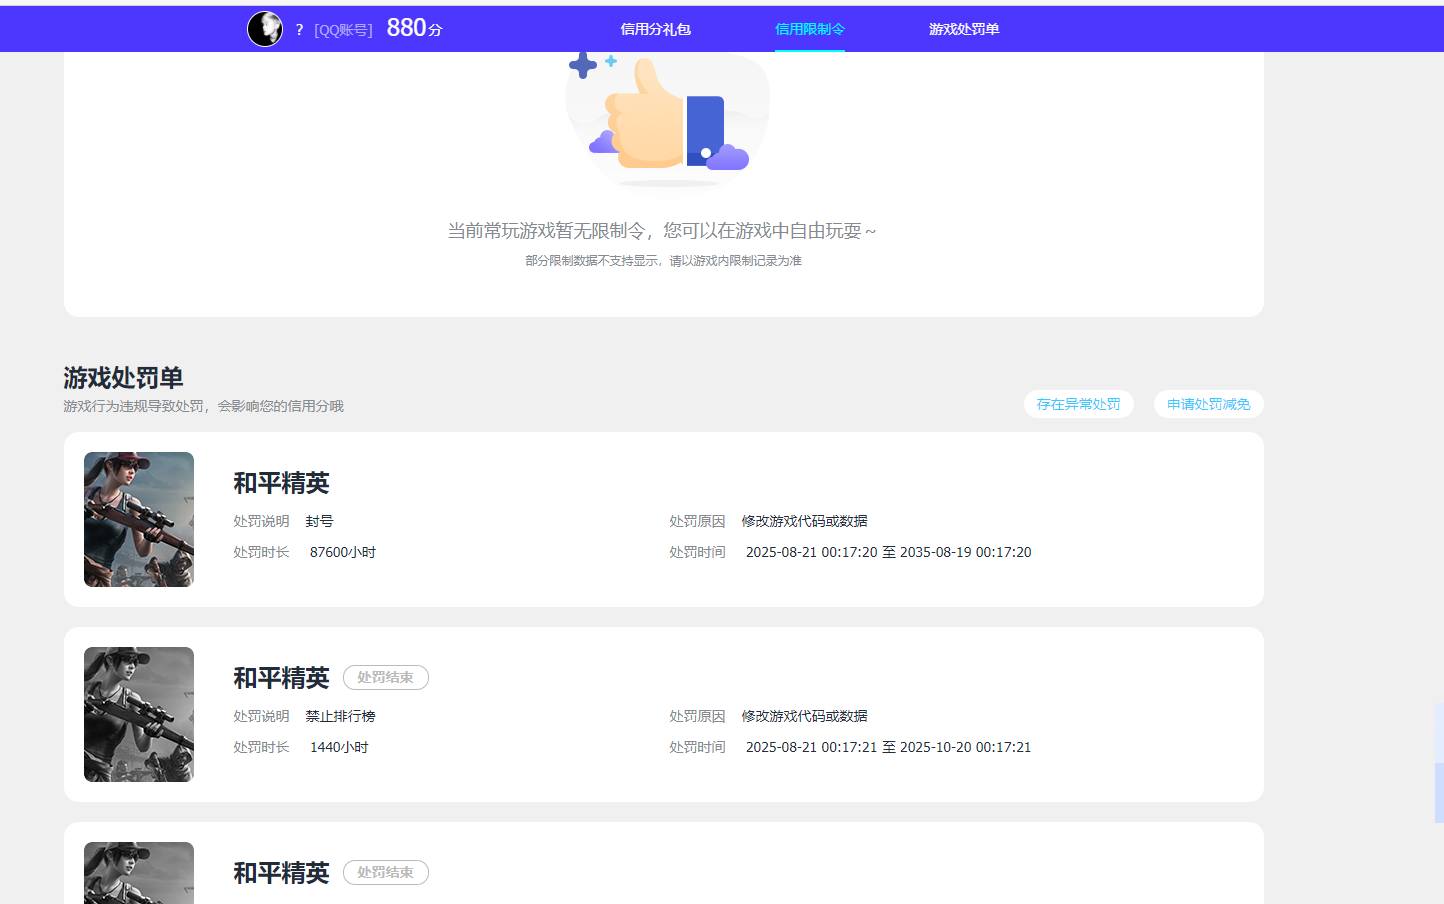Click the 87600小时 duration value

(x=343, y=552)
